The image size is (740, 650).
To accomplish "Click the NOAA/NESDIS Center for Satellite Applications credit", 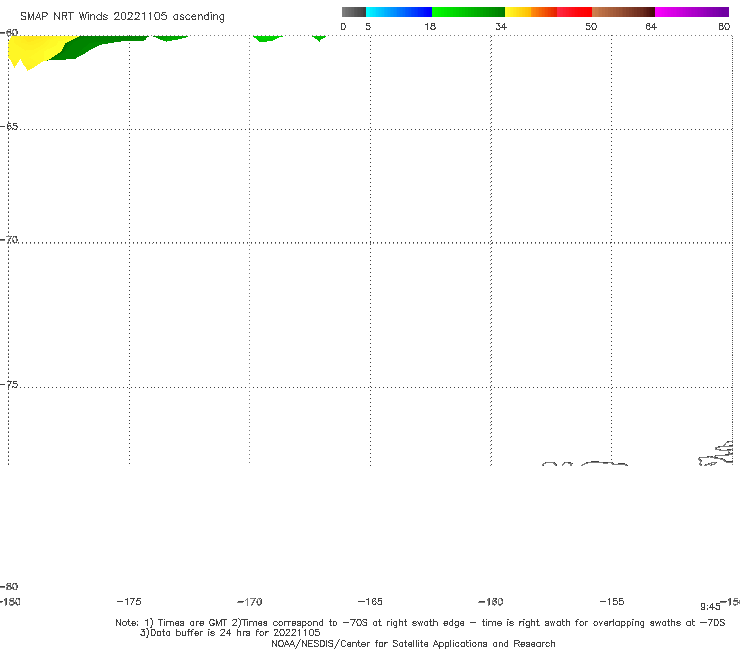I will tap(413, 643).
